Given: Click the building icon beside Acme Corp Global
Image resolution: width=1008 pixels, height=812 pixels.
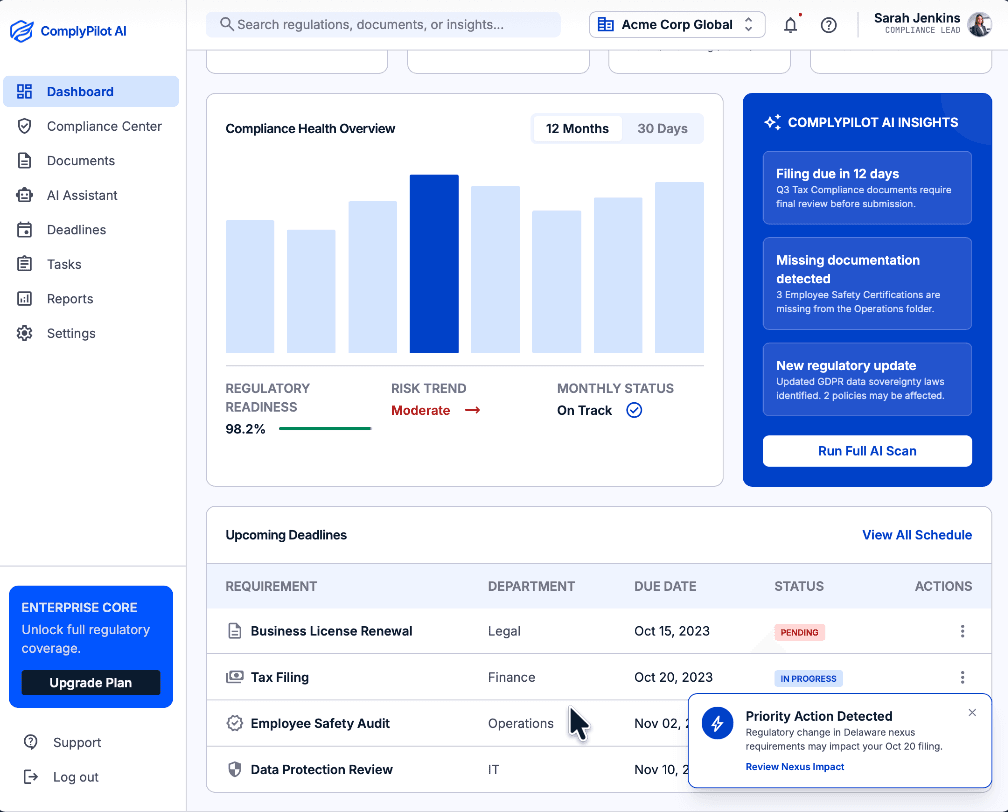Looking at the screenshot, I should point(606,24).
